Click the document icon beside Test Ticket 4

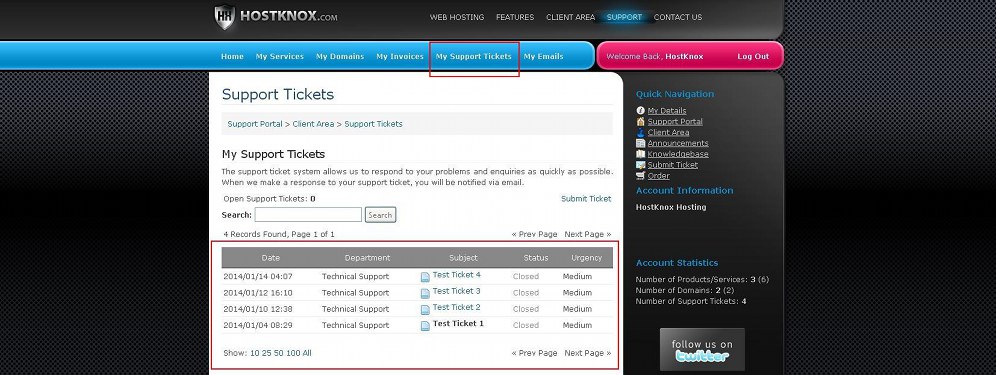[425, 277]
